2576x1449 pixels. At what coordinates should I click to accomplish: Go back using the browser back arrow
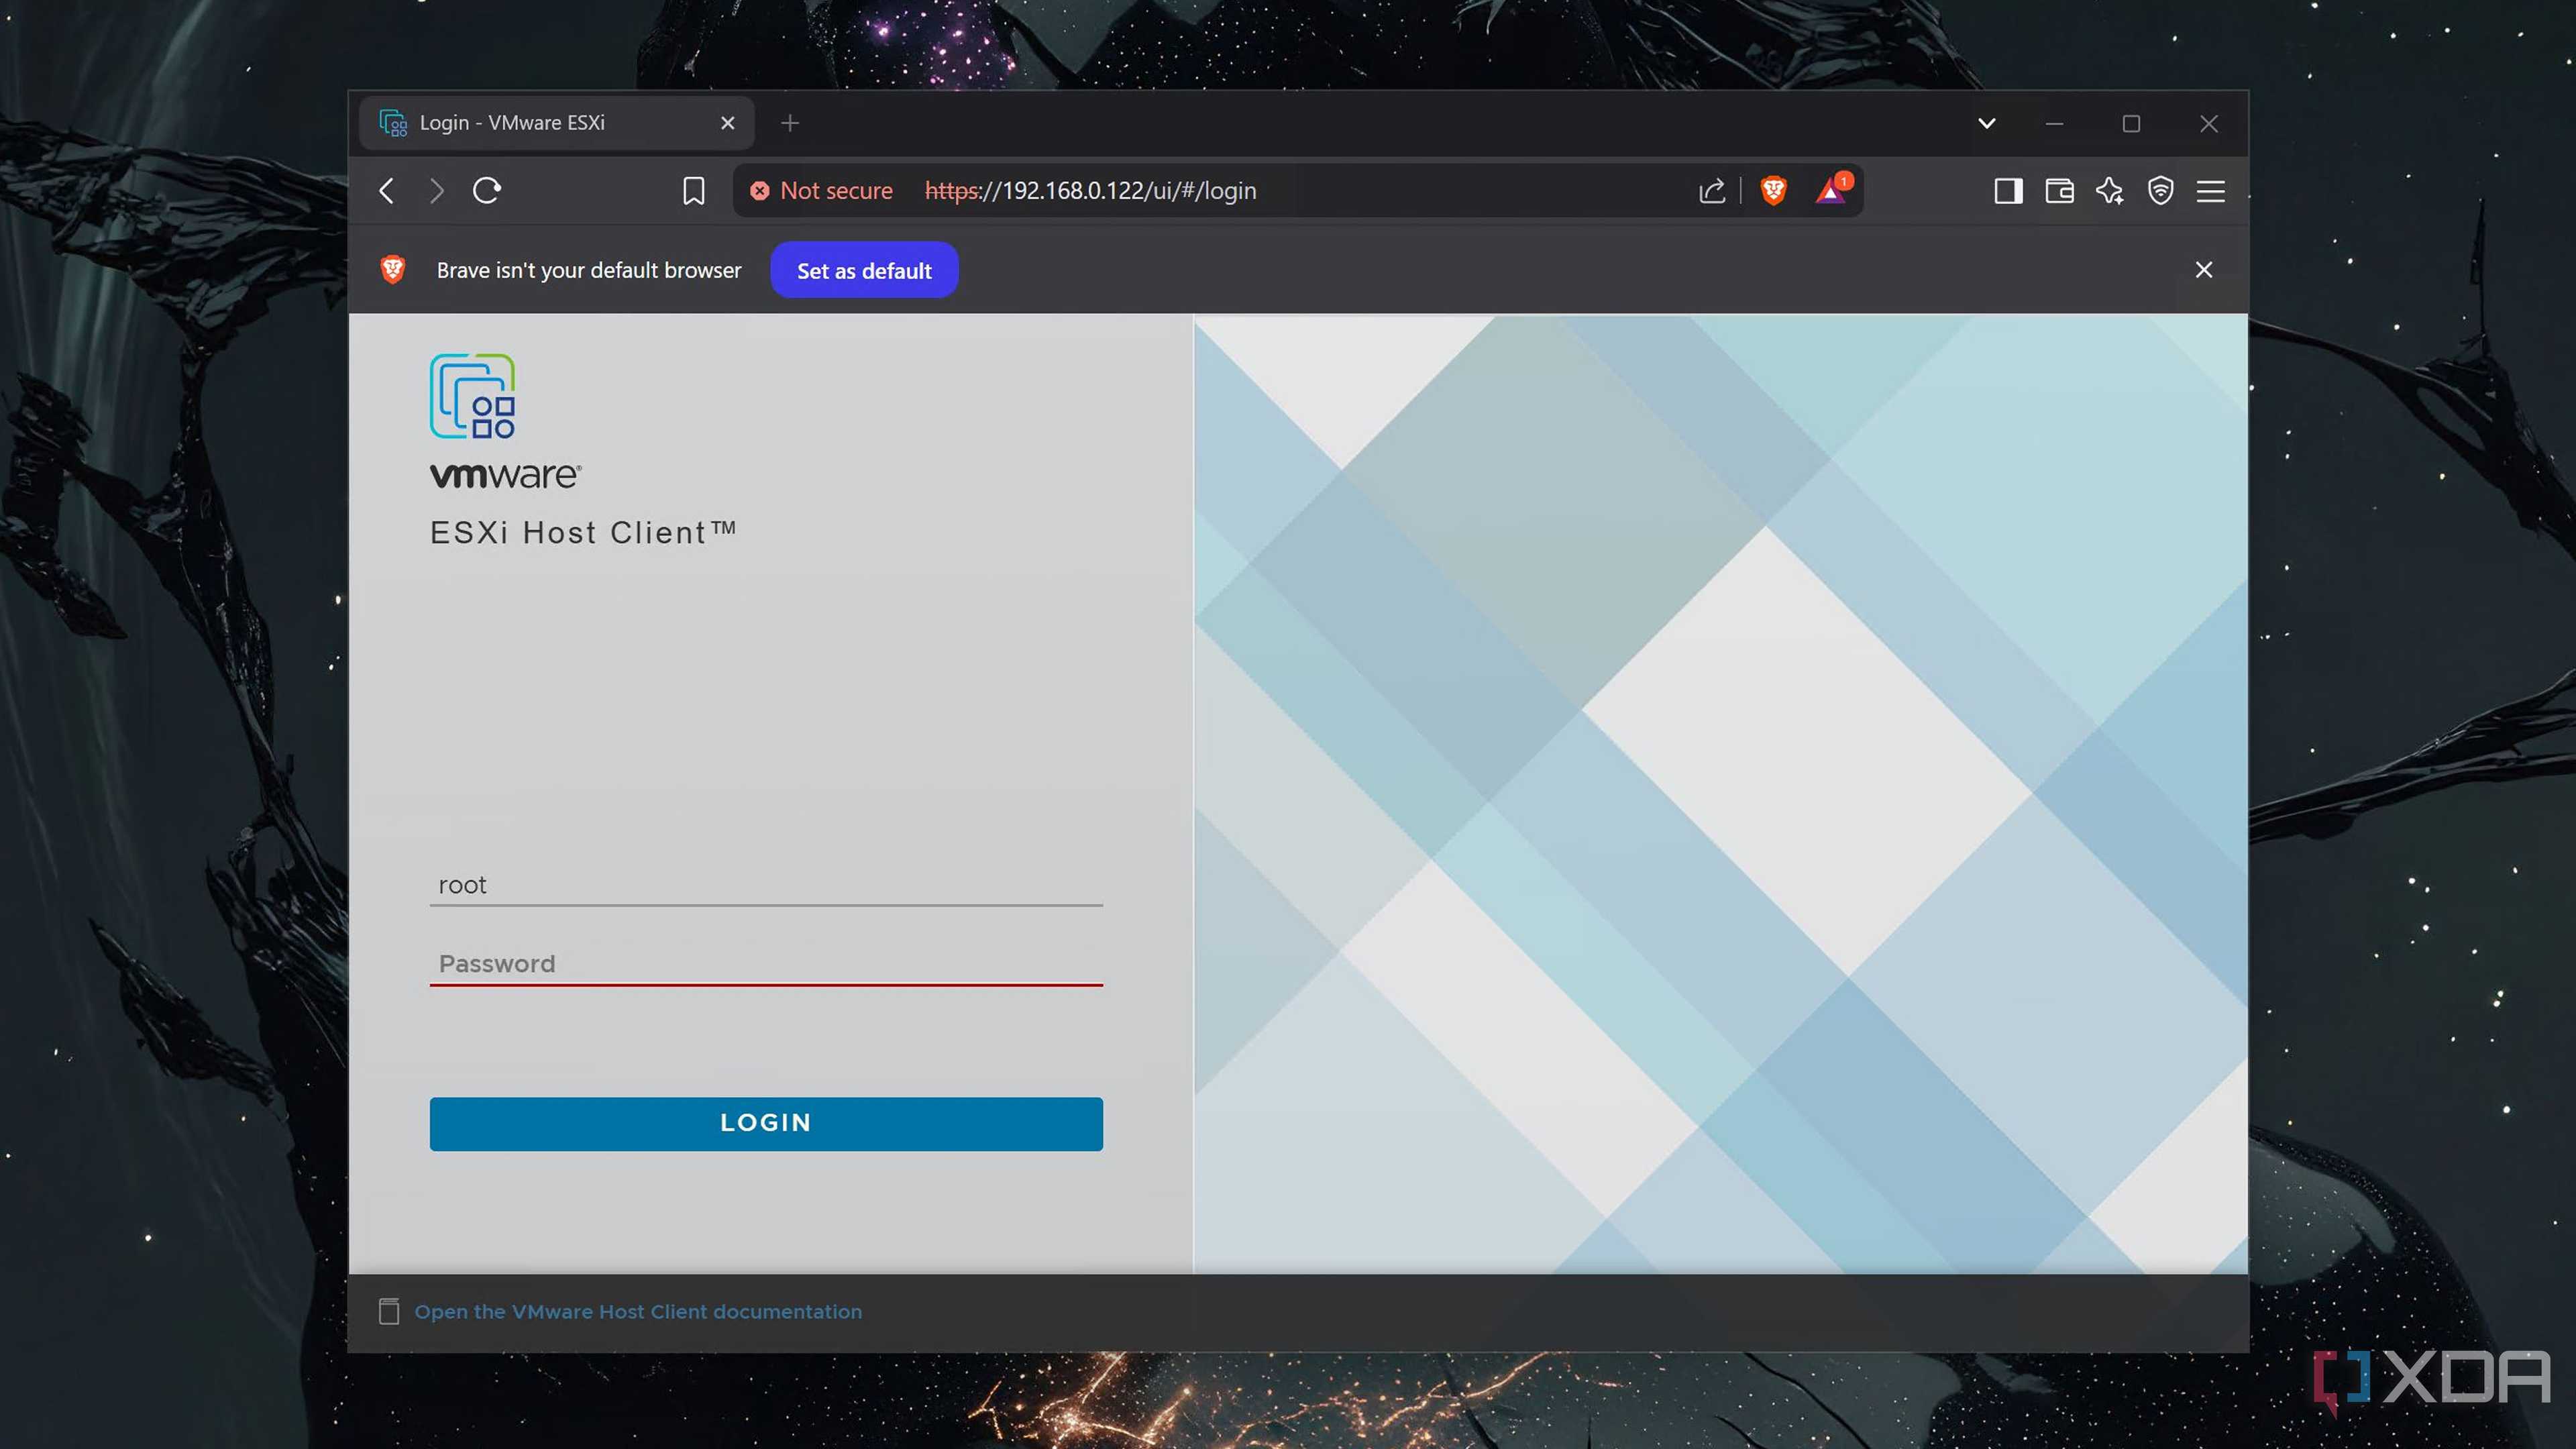point(387,190)
